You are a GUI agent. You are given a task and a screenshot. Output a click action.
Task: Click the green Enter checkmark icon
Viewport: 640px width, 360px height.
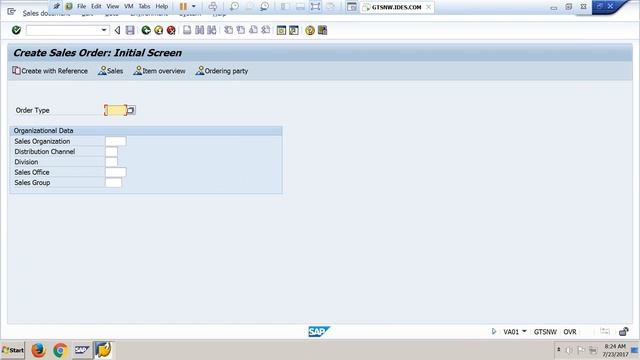pos(16,30)
